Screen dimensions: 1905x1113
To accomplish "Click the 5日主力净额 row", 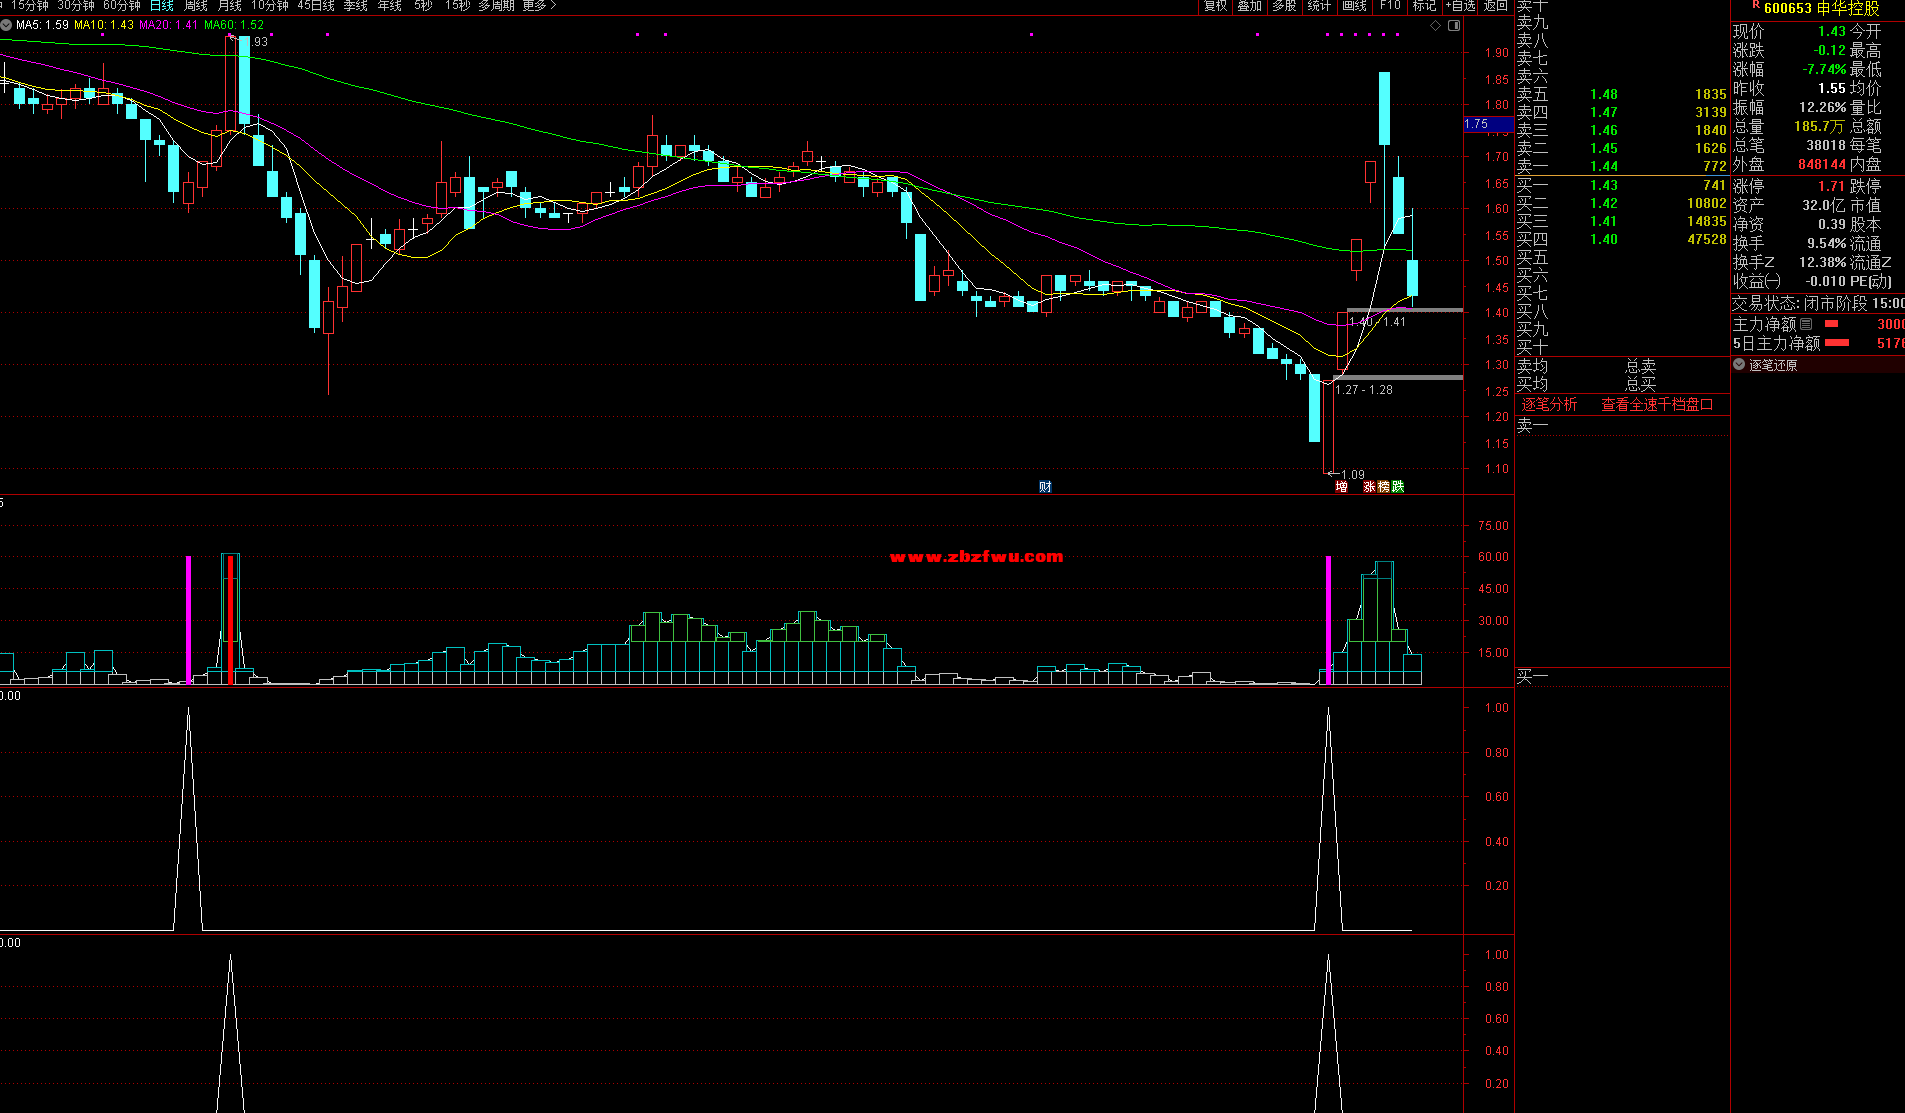I will (1818, 343).
